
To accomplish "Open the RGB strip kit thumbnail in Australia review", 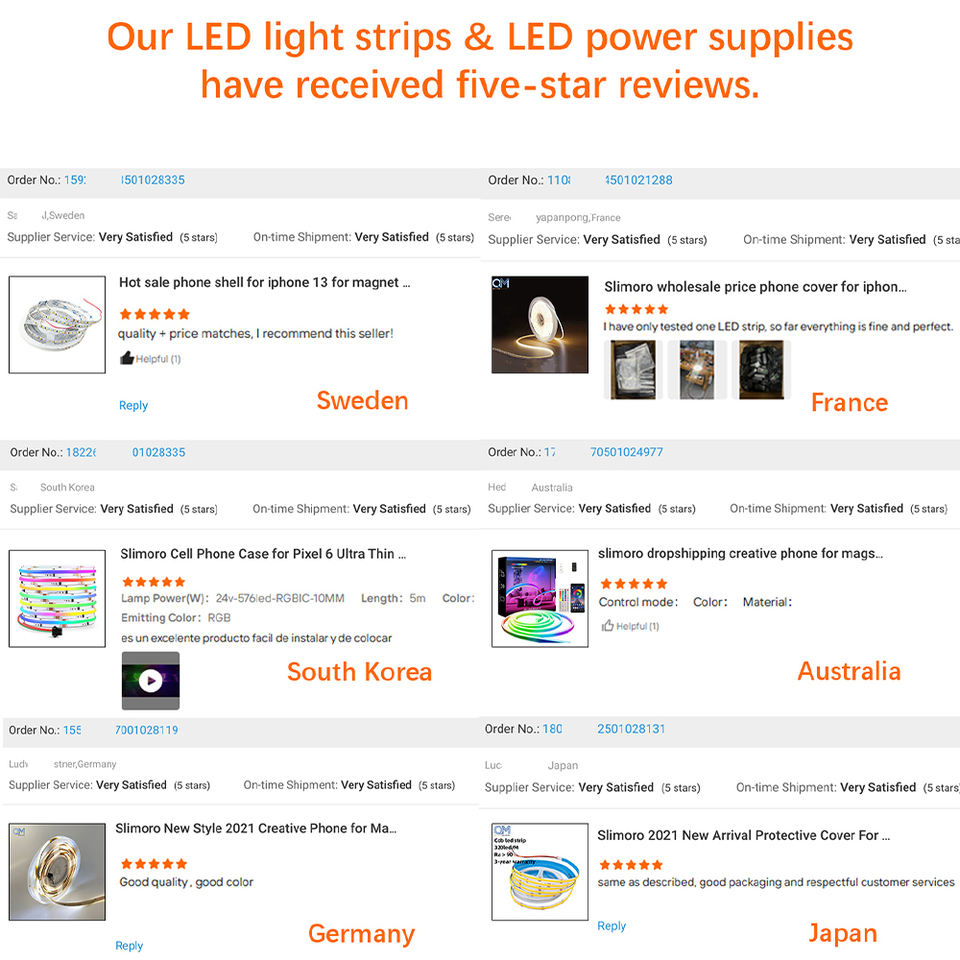I will click(539, 598).
